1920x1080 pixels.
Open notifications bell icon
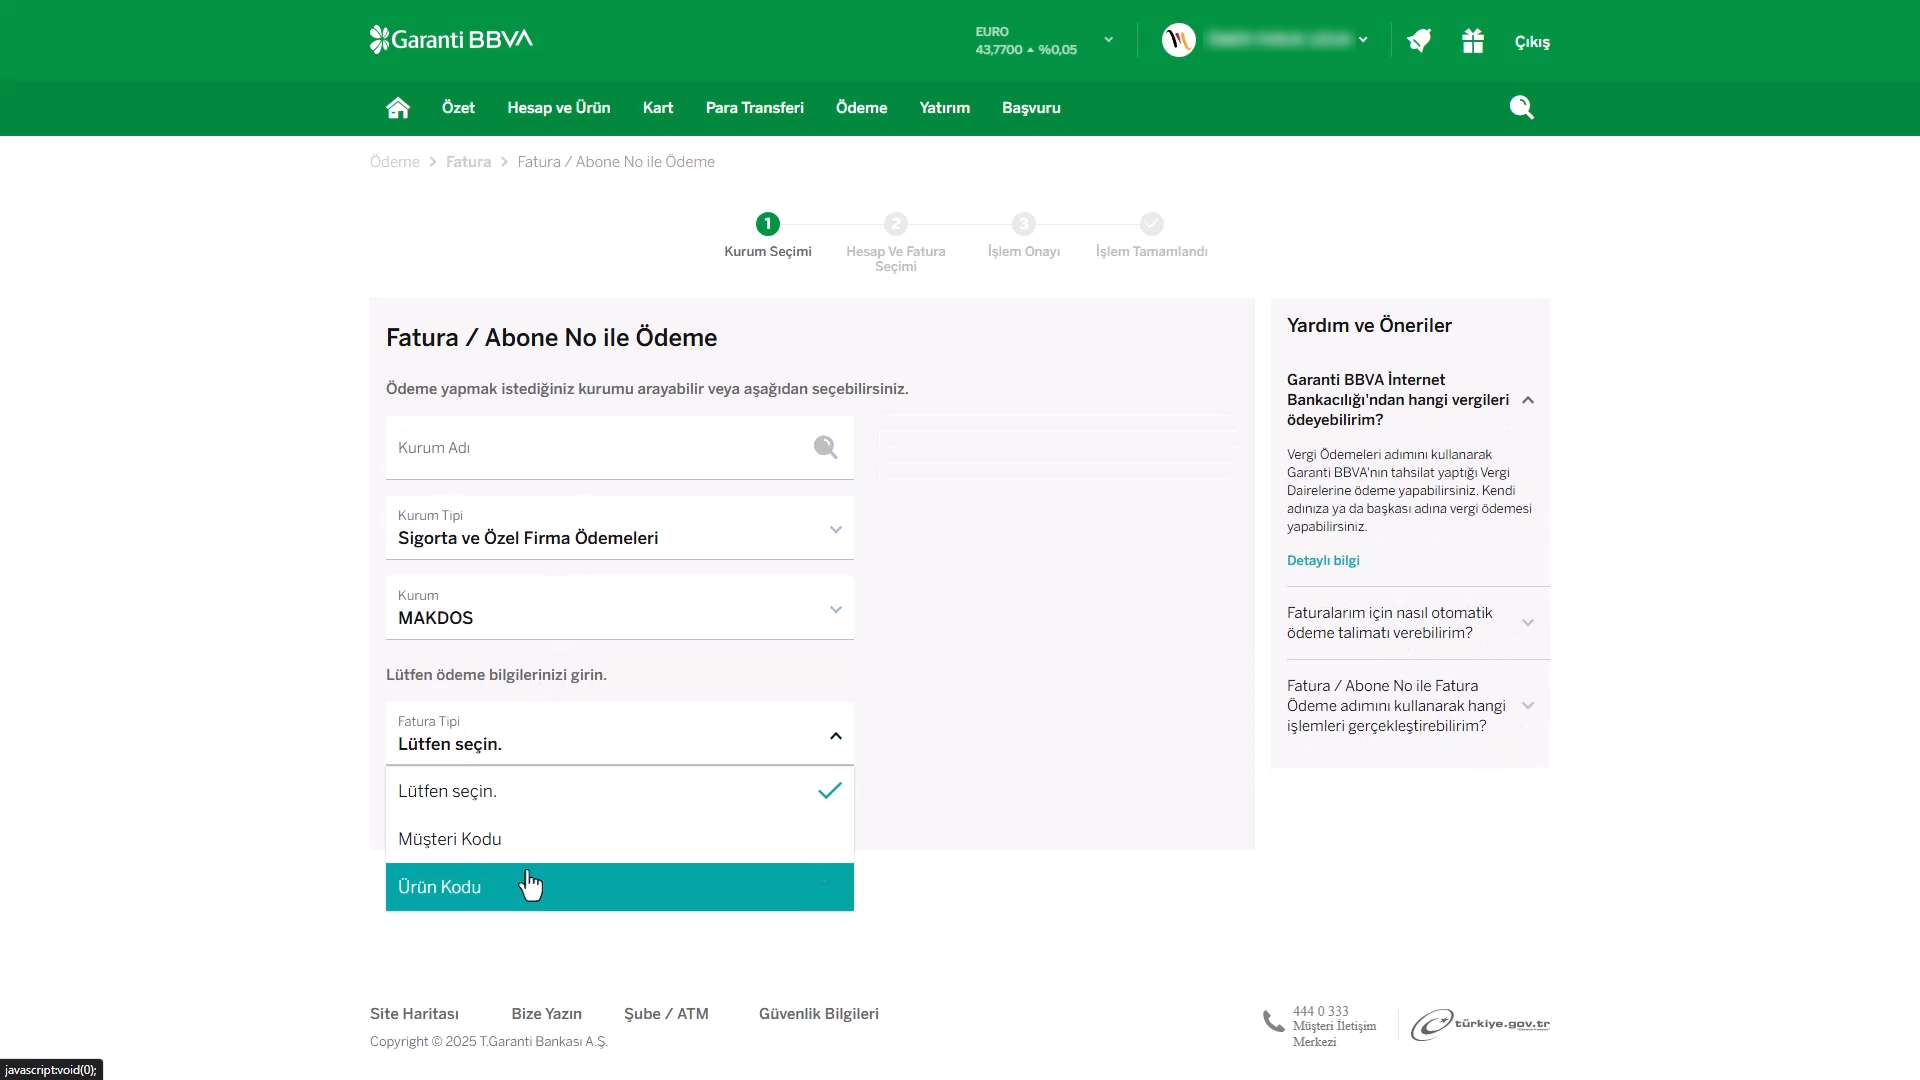[x=1419, y=41]
